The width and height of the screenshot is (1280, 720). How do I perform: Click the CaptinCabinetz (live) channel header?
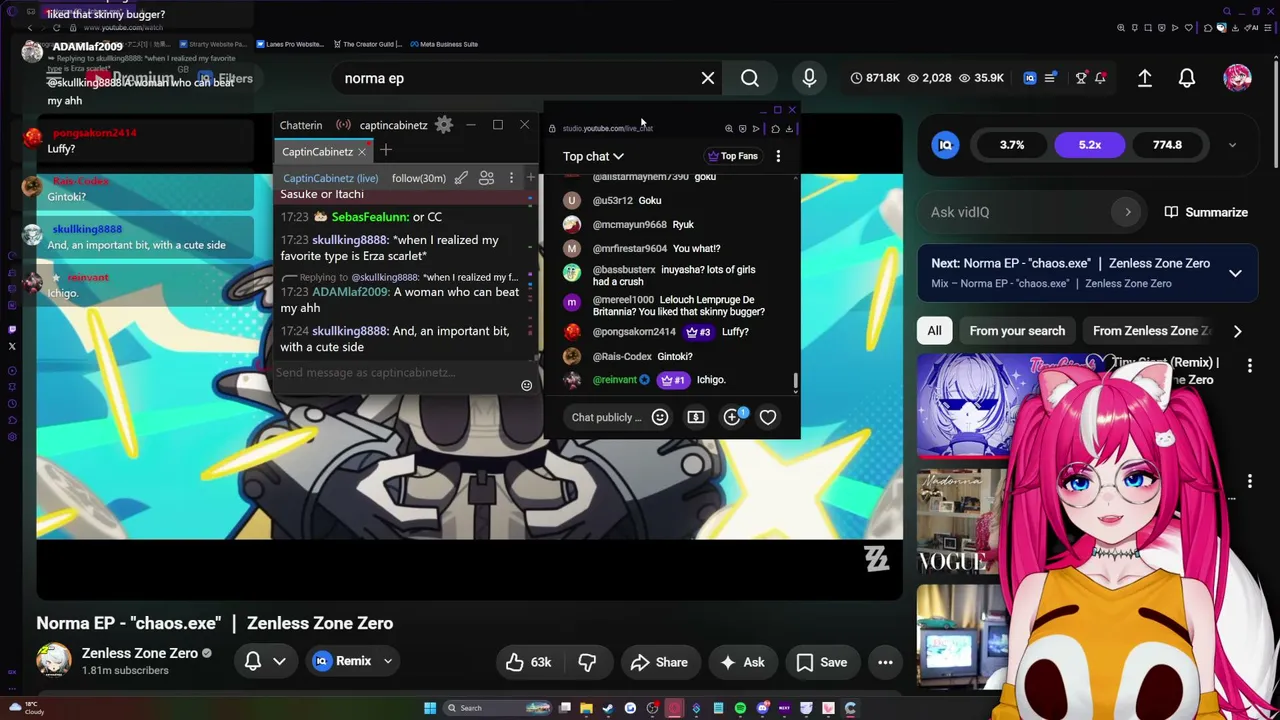330,178
